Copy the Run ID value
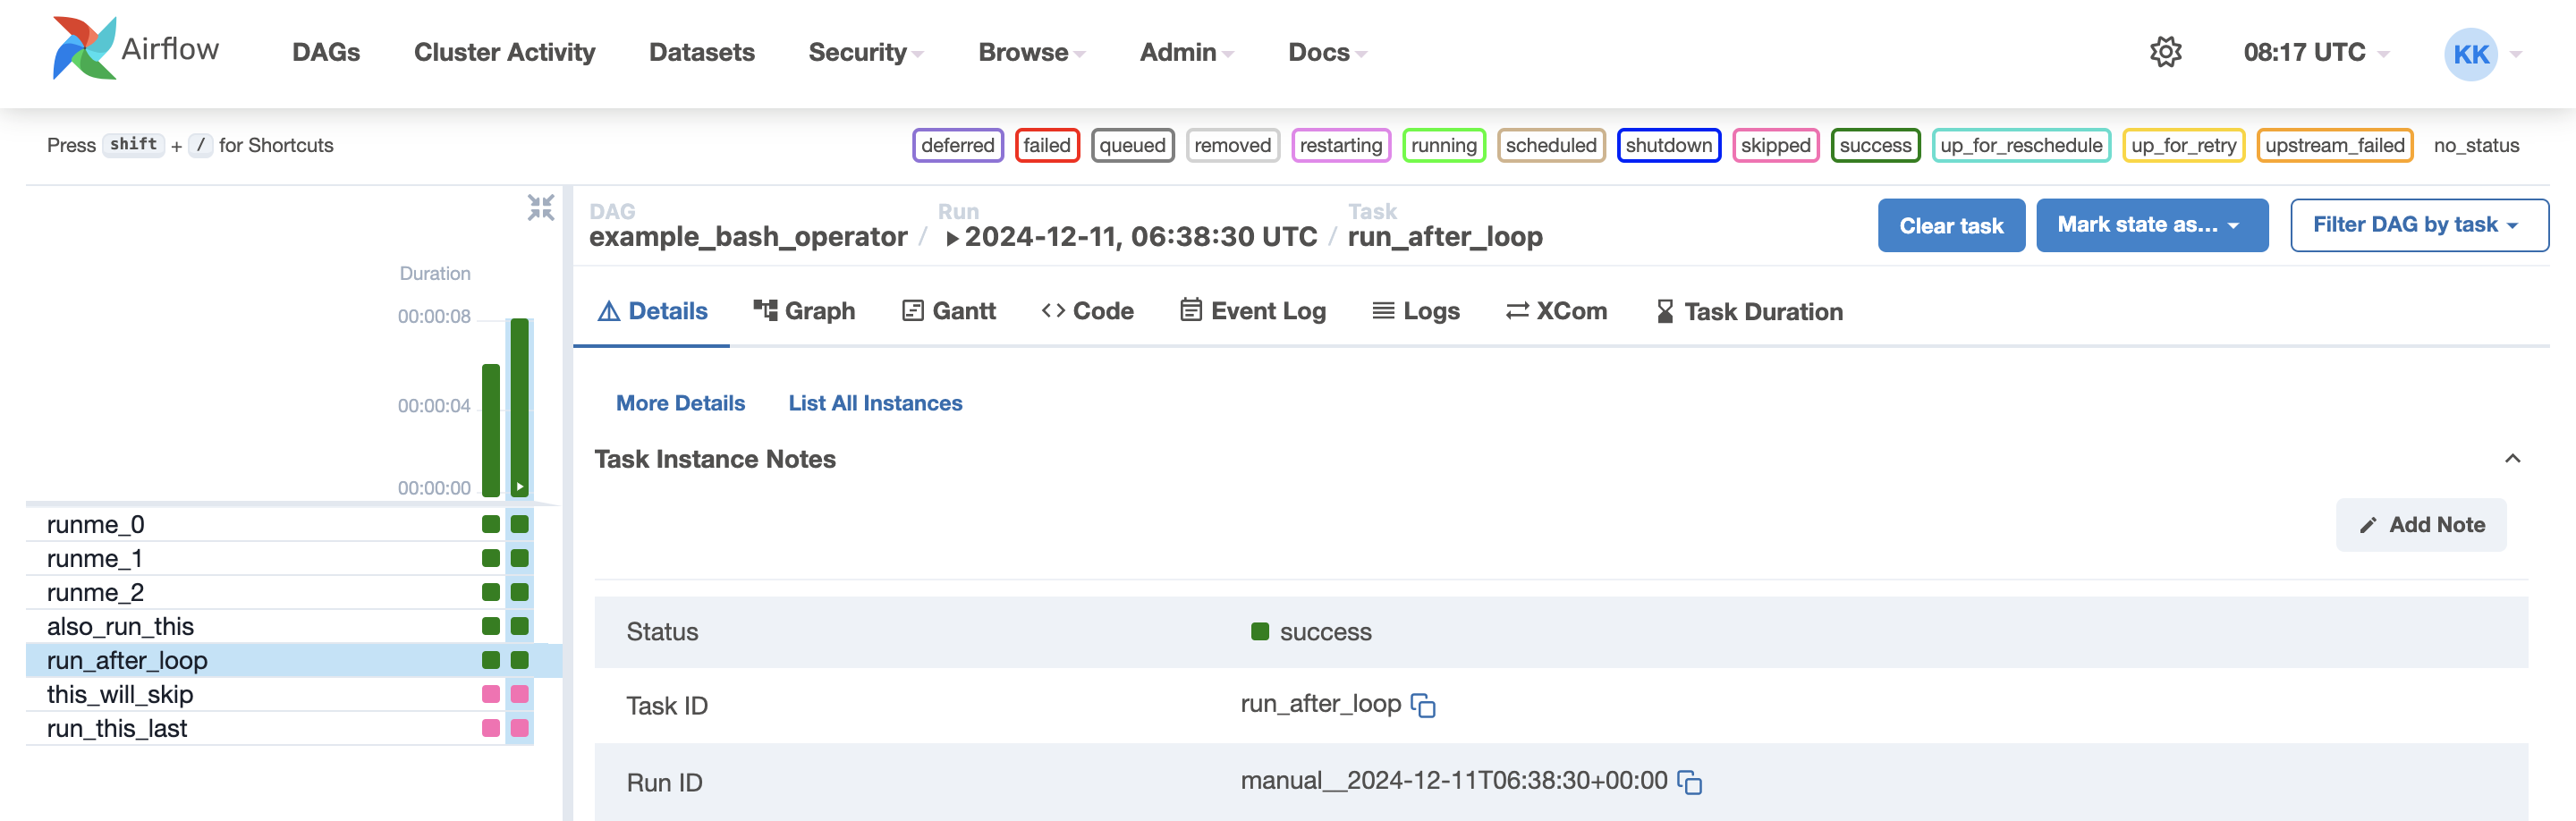This screenshot has height=821, width=2576. (1689, 782)
